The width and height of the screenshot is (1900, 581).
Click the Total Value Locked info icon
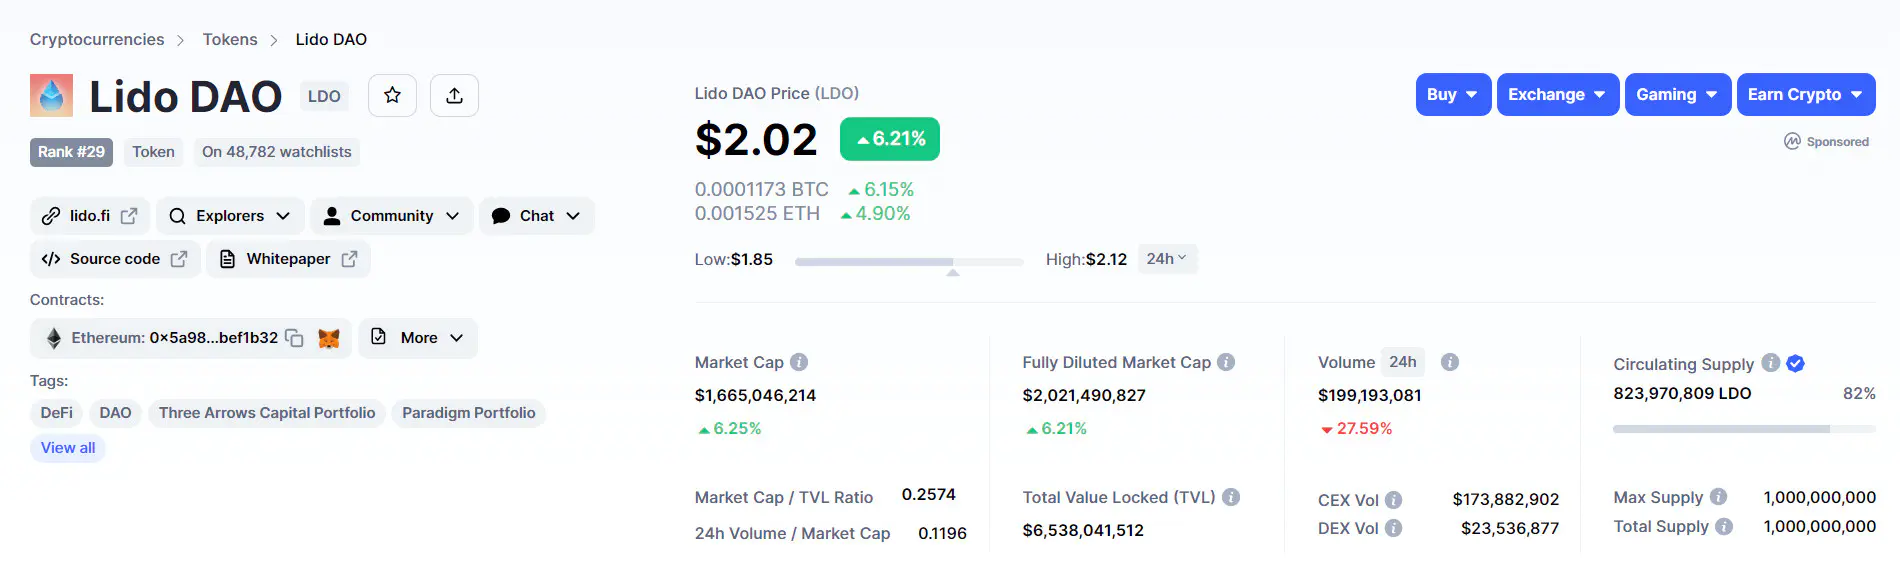click(x=1231, y=497)
